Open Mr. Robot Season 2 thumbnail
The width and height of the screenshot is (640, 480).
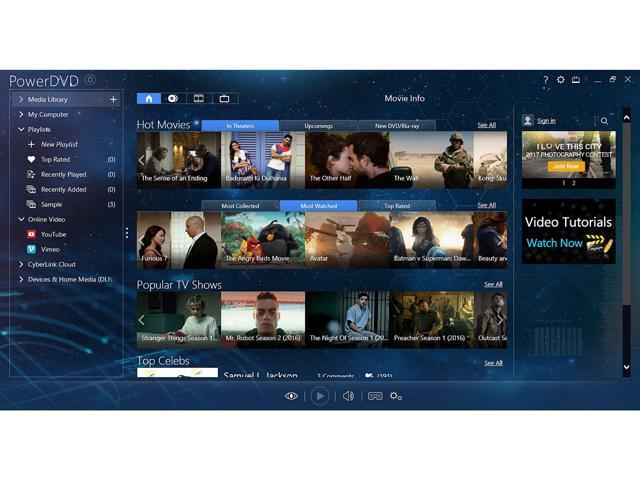pos(263,320)
